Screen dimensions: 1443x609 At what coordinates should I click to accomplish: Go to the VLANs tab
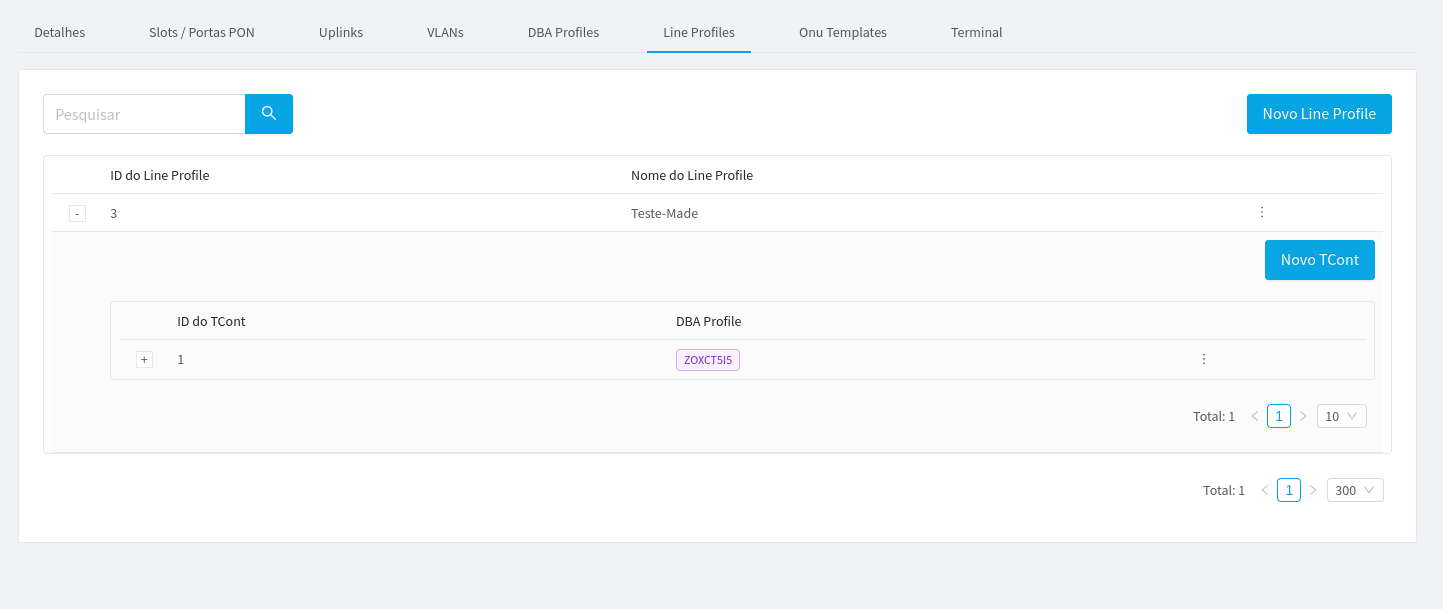(x=444, y=32)
